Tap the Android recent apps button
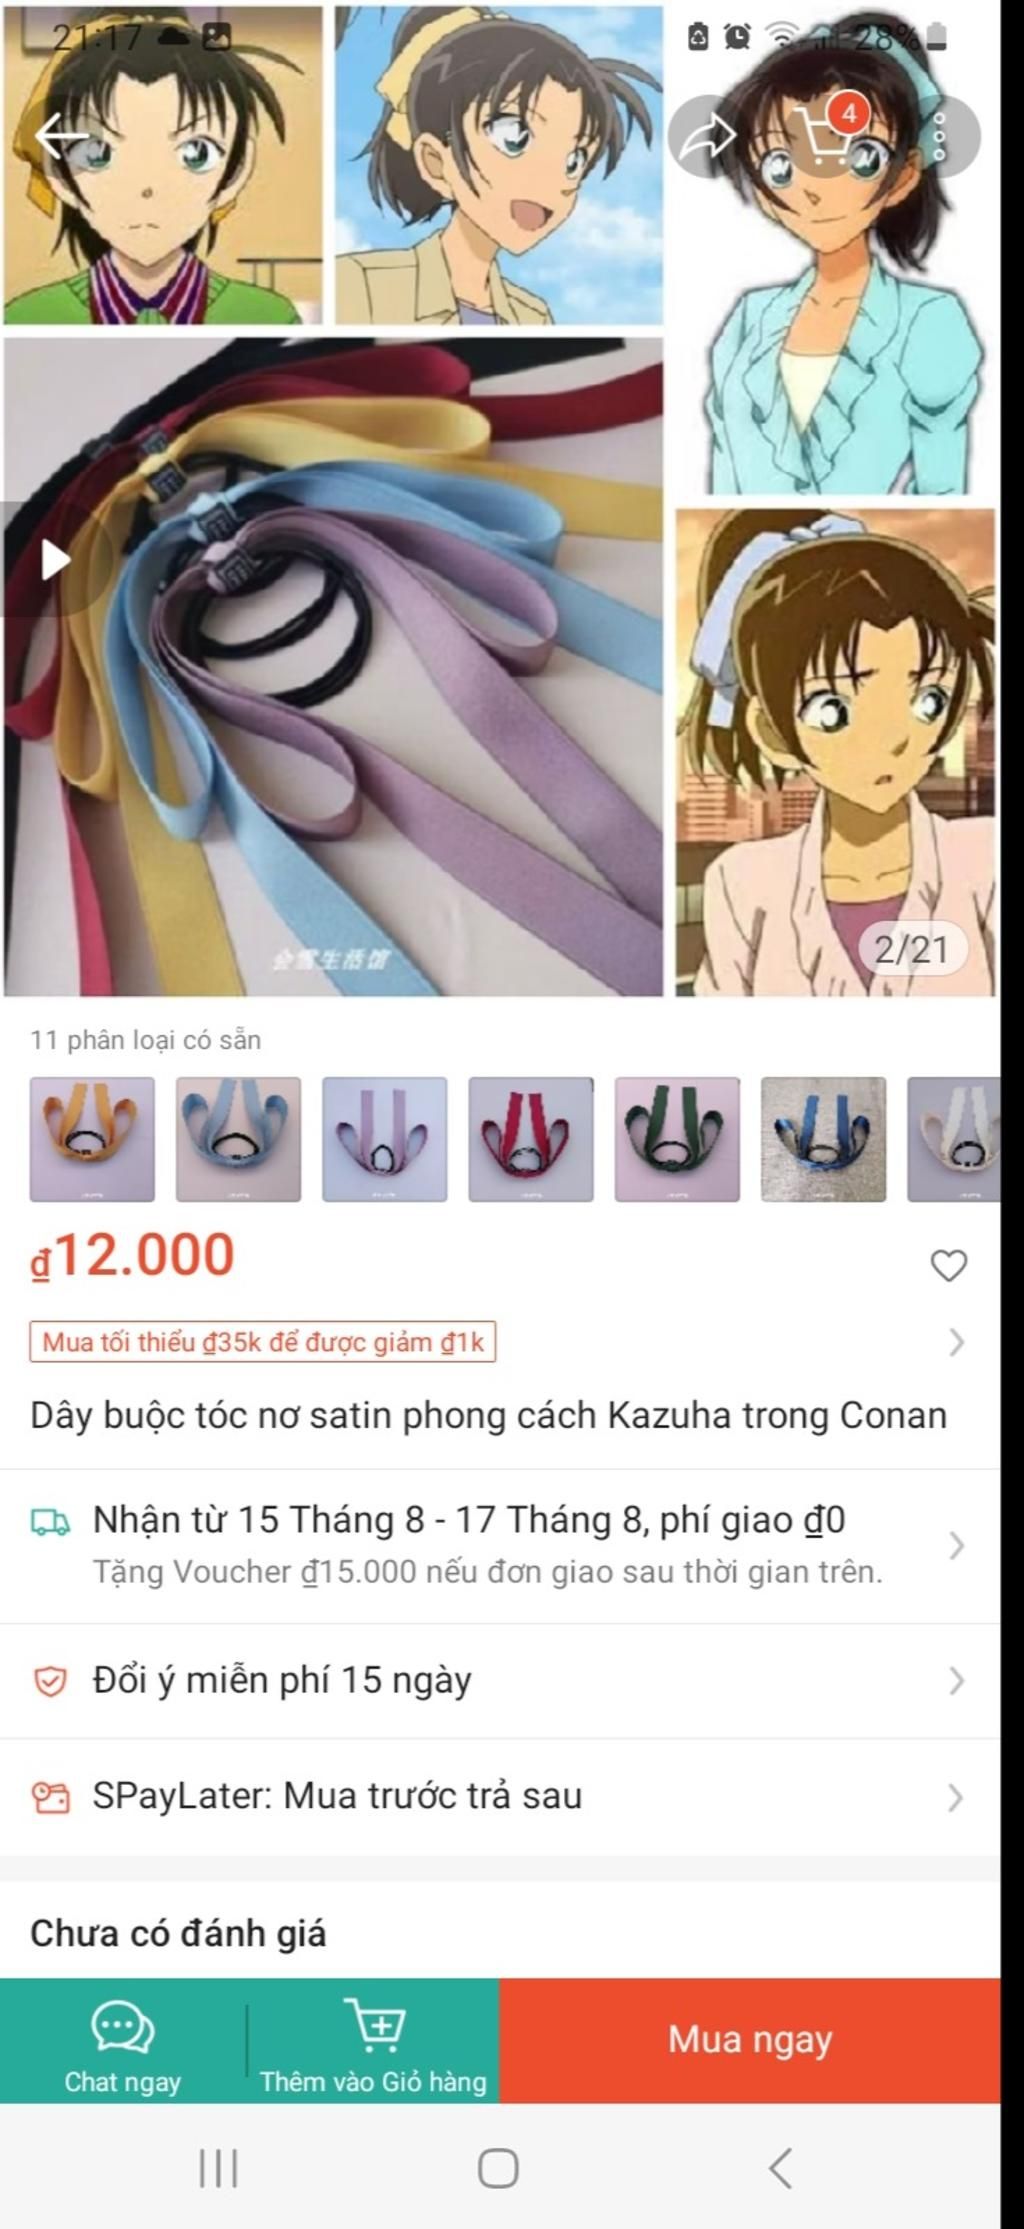 (x=218, y=2168)
